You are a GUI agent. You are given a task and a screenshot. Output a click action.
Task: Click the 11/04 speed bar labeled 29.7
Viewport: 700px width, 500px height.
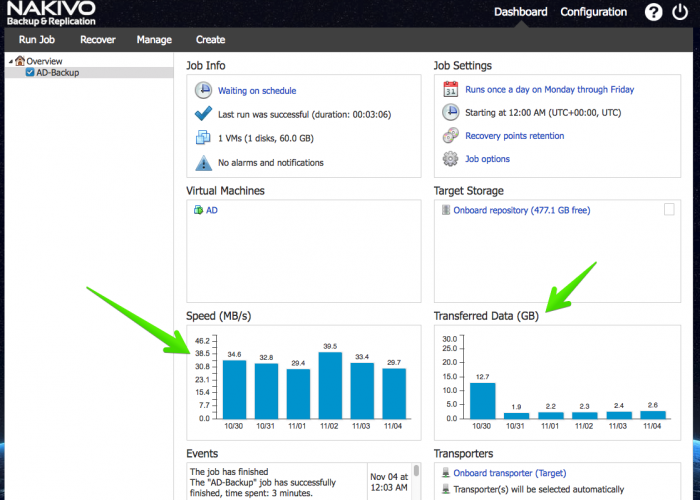[x=394, y=393]
